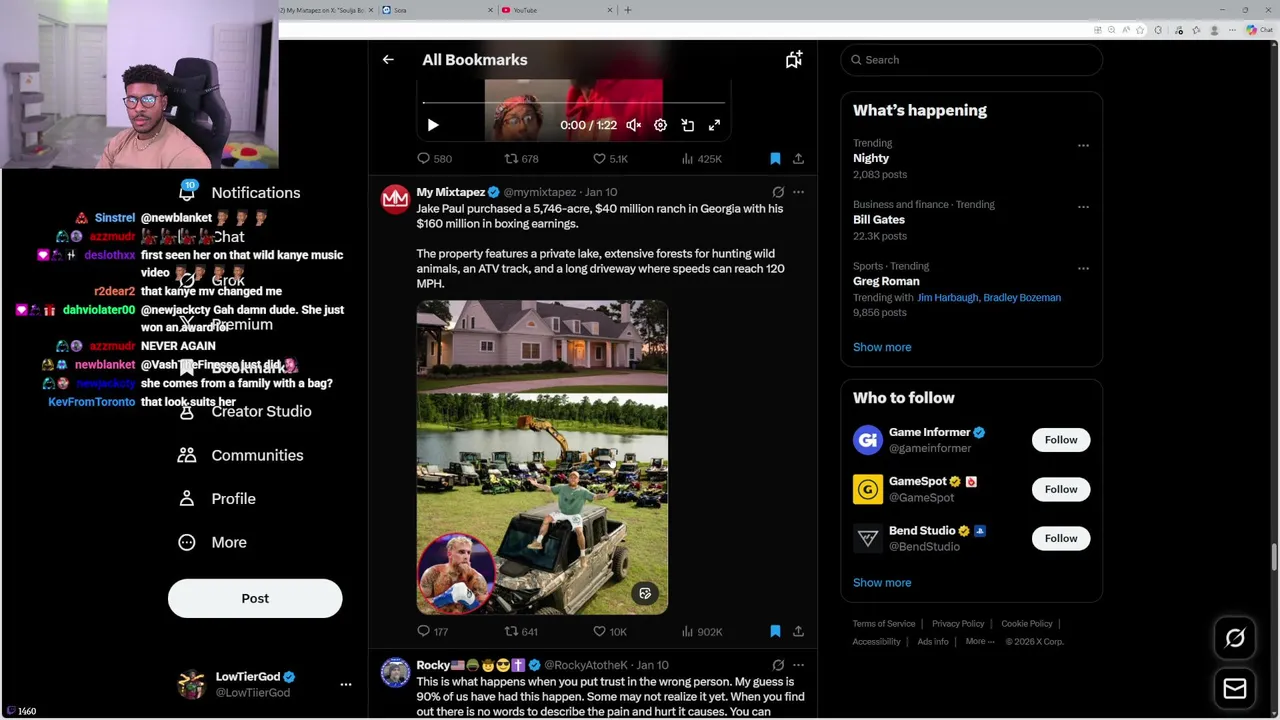The width and height of the screenshot is (1280, 720).
Task: Repost the post with 641 reposts
Action: click(x=521, y=632)
